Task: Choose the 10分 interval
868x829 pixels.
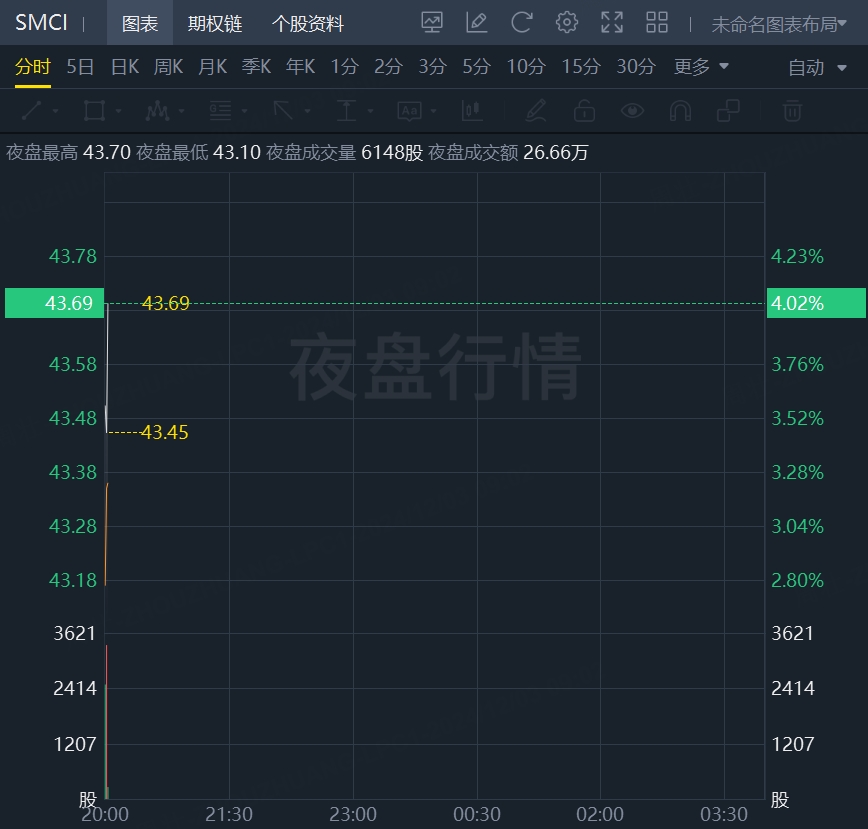Action: (526, 66)
